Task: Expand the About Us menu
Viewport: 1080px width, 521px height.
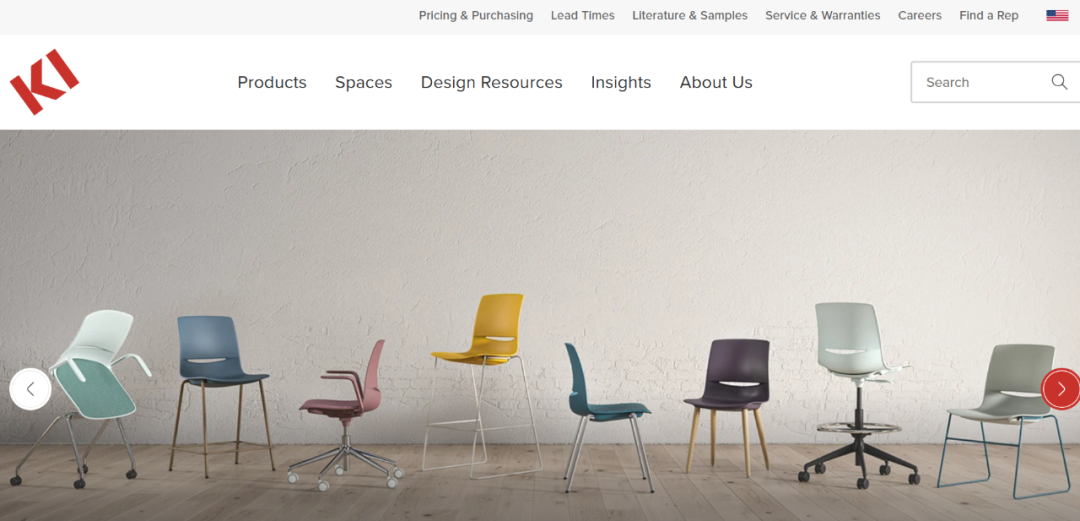Action: coord(716,82)
